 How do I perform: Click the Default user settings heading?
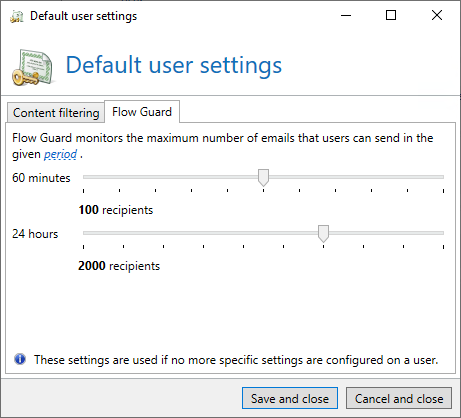174,65
